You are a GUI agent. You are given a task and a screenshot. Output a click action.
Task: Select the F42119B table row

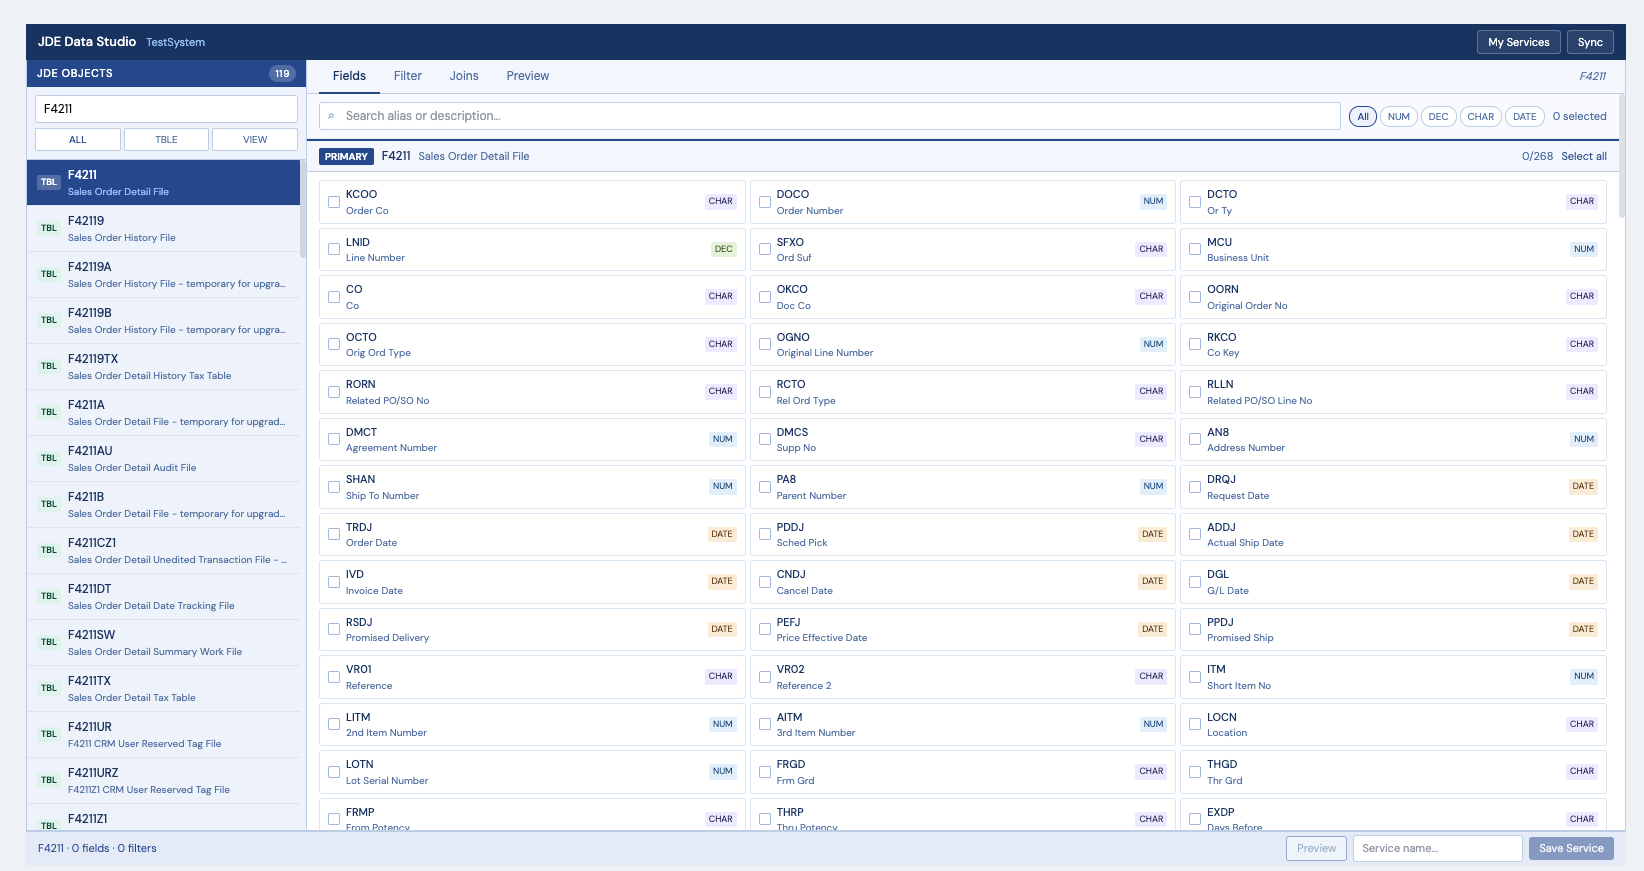[163, 320]
